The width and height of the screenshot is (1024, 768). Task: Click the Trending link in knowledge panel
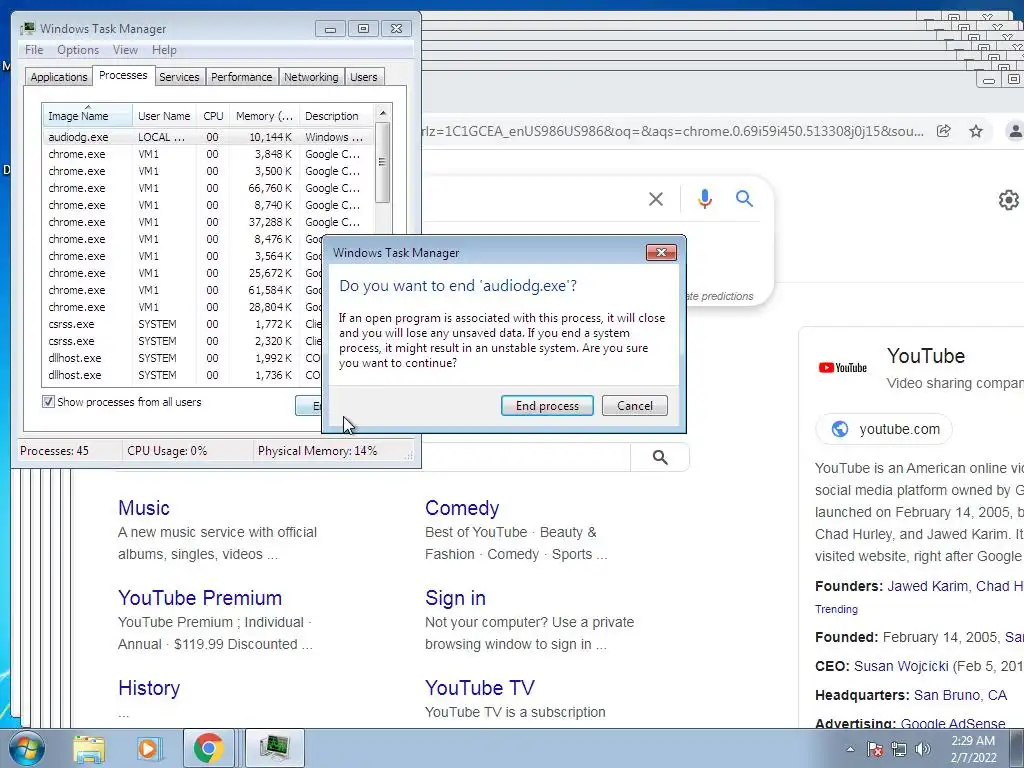(x=836, y=609)
